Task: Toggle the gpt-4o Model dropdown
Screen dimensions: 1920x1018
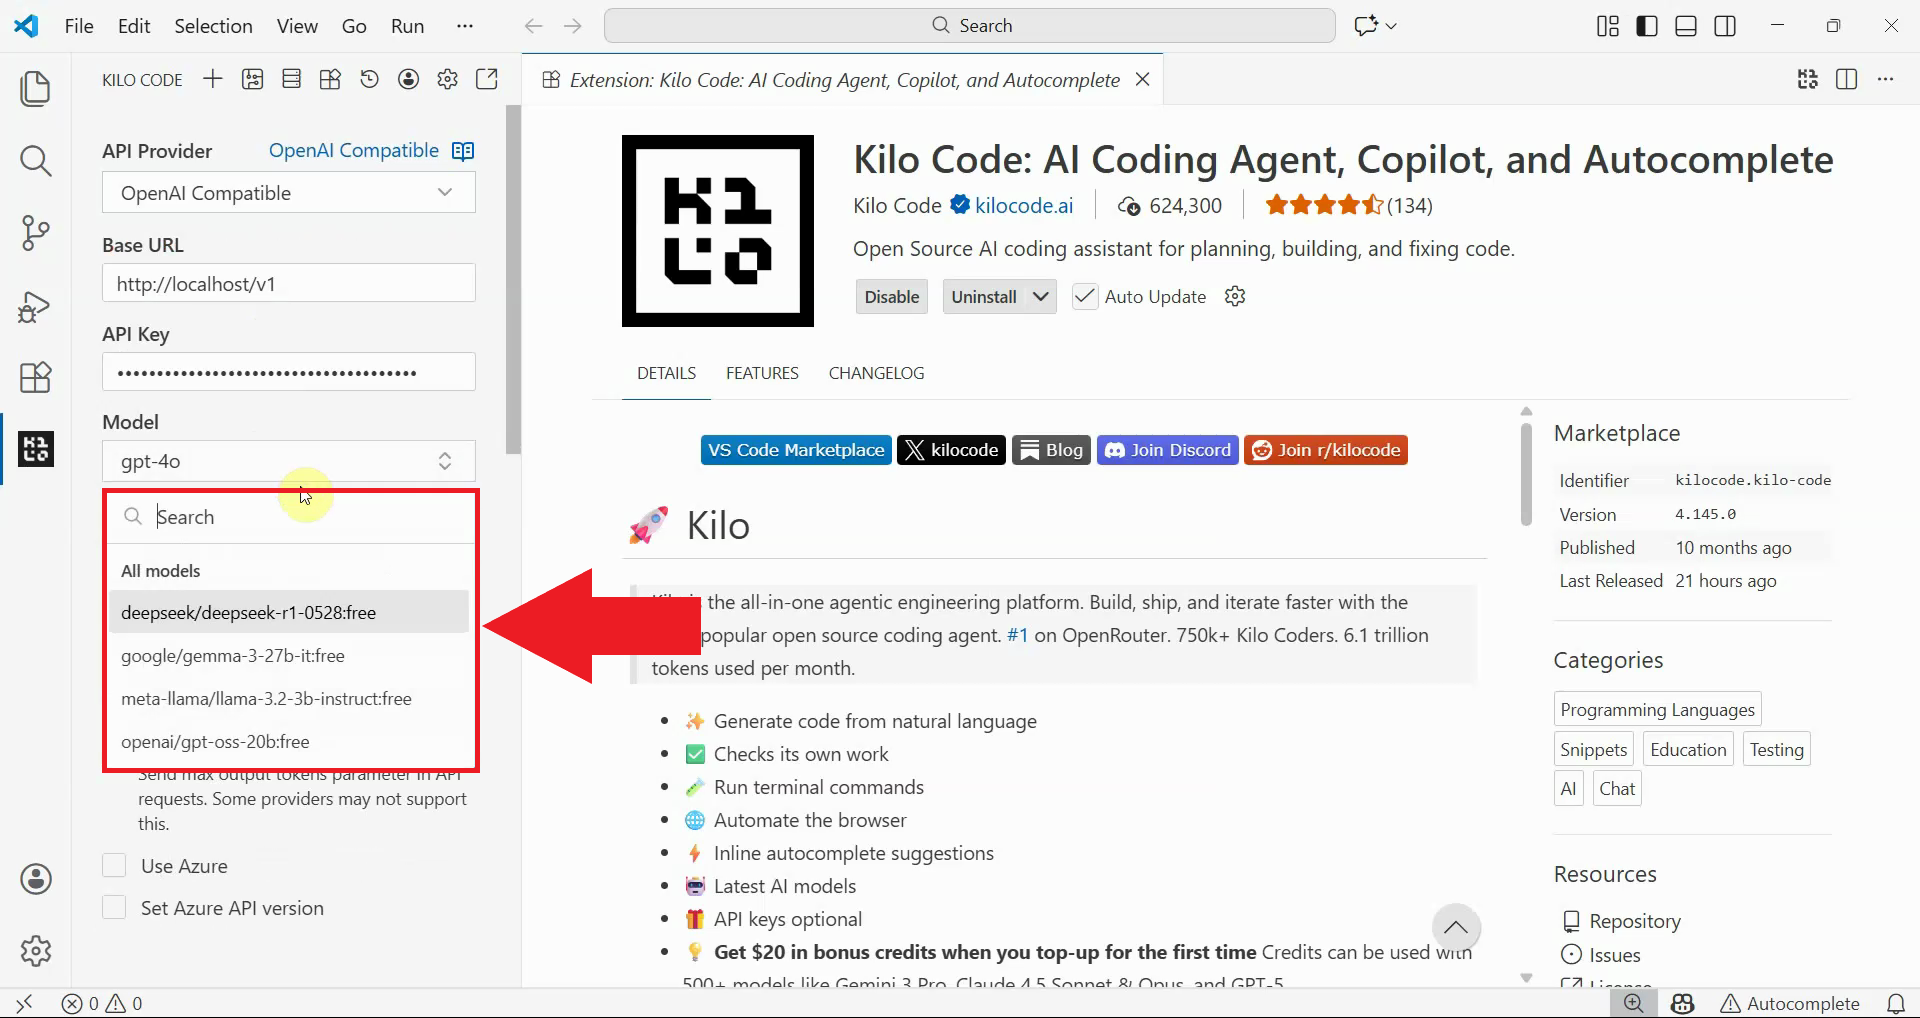Action: coord(288,461)
